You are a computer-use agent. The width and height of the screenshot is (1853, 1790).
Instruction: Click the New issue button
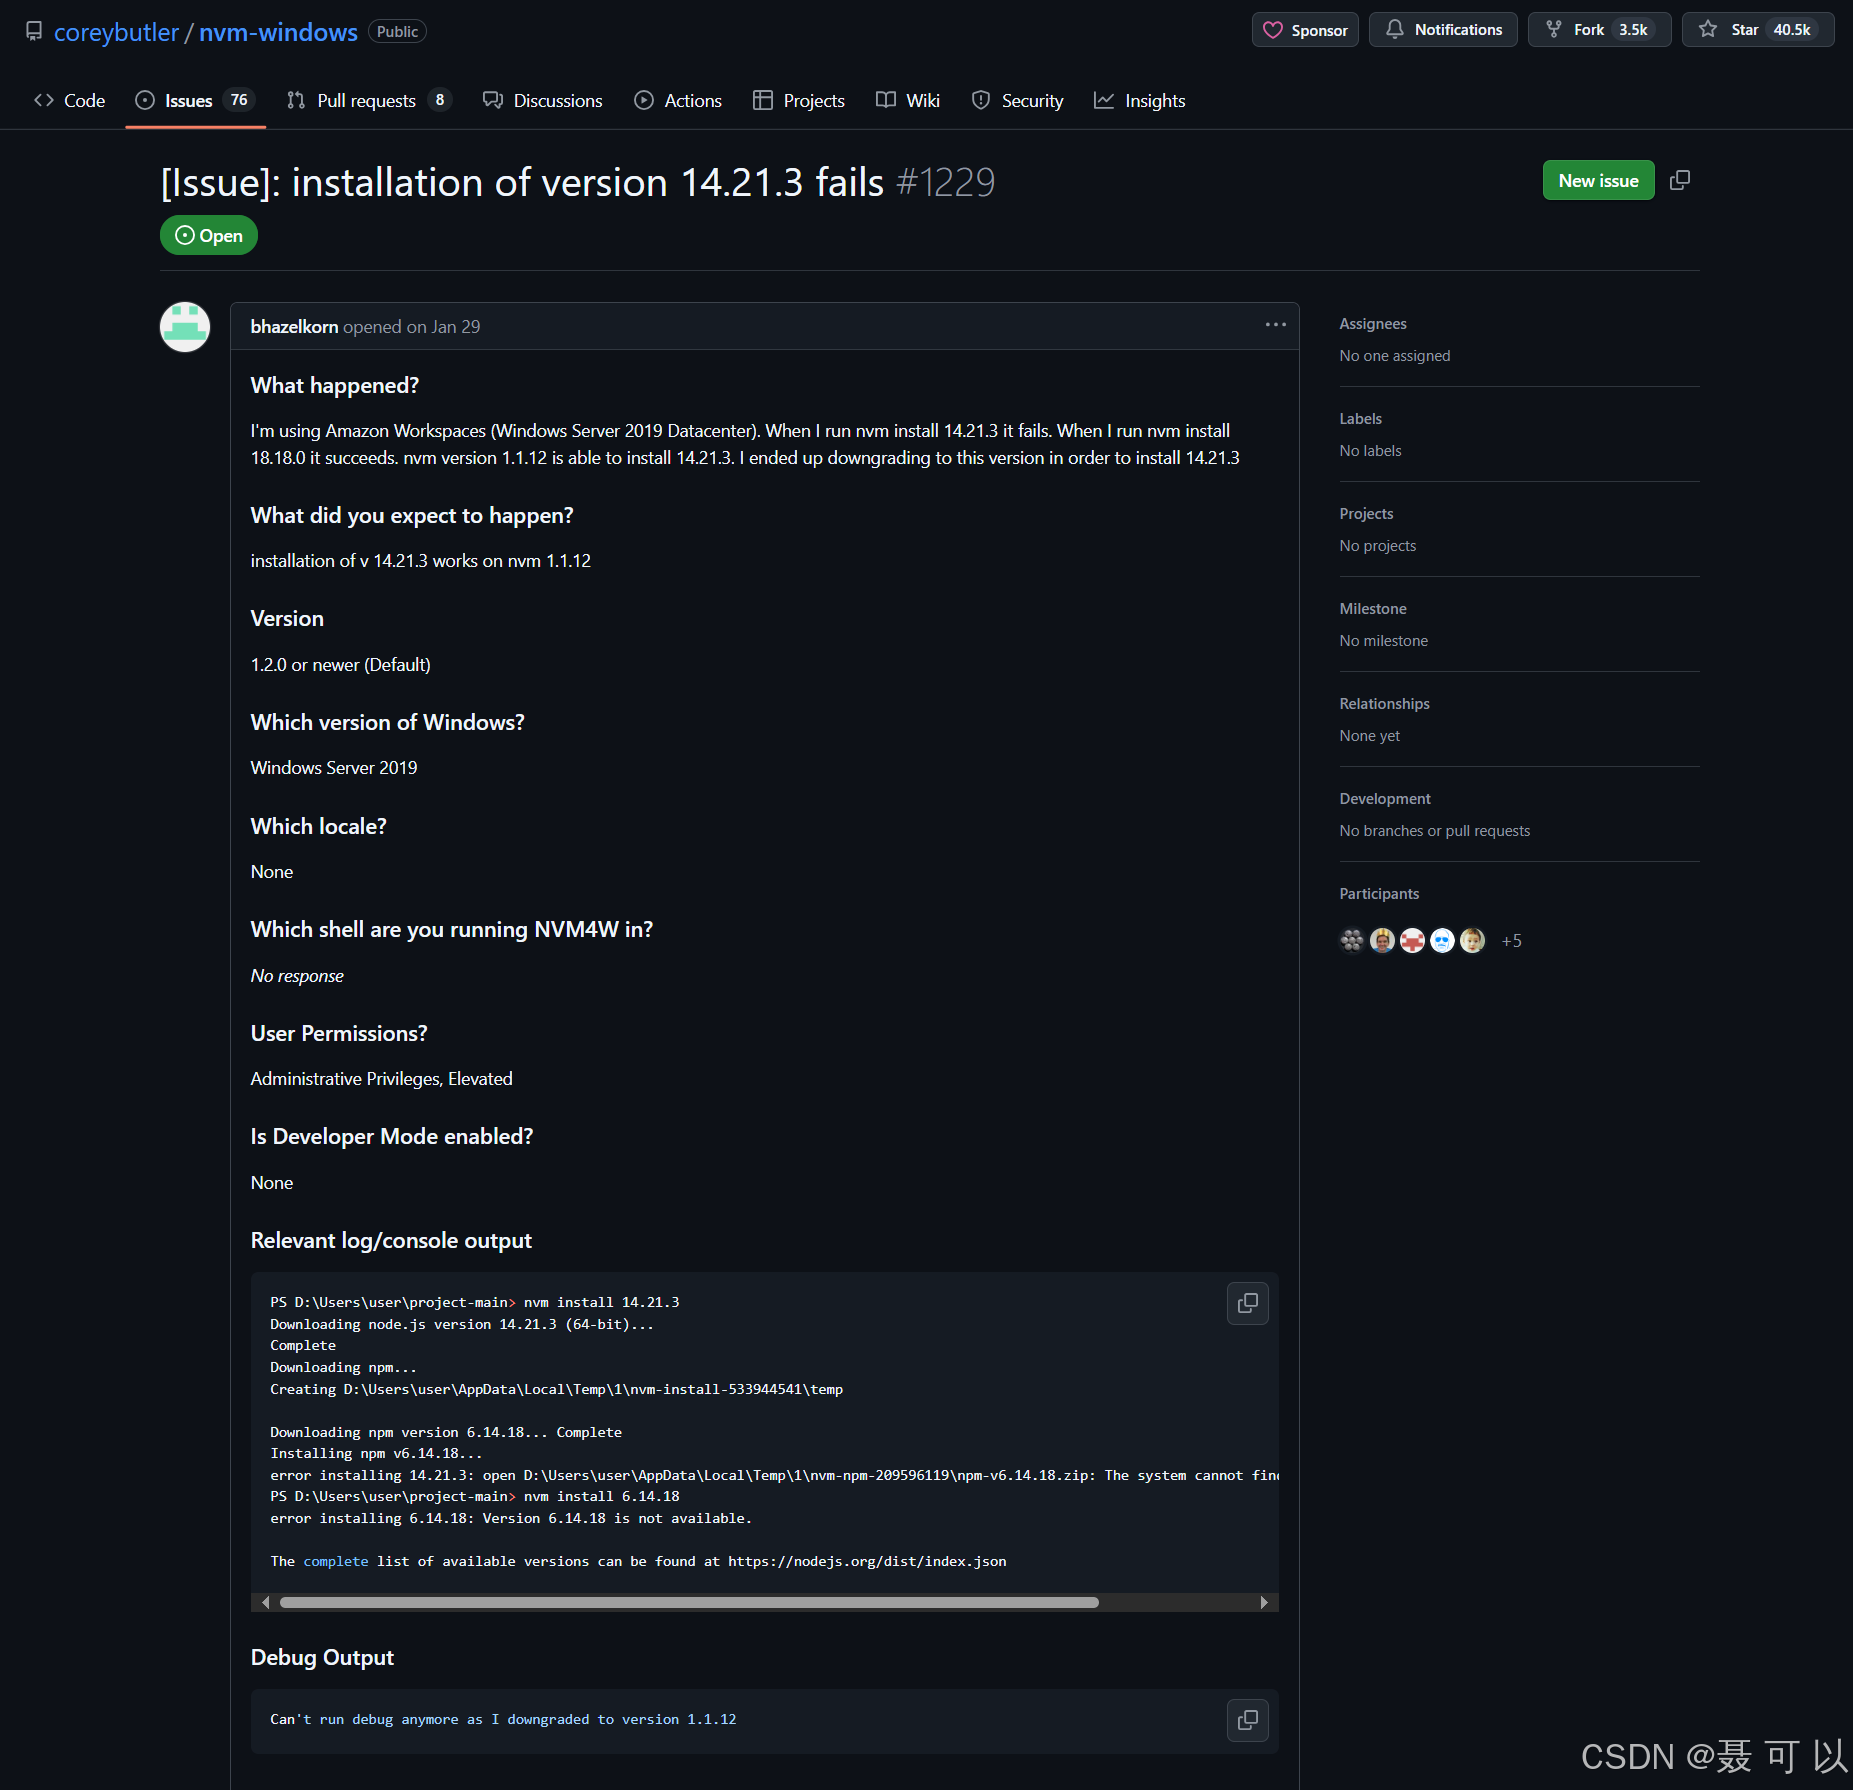click(x=1598, y=180)
